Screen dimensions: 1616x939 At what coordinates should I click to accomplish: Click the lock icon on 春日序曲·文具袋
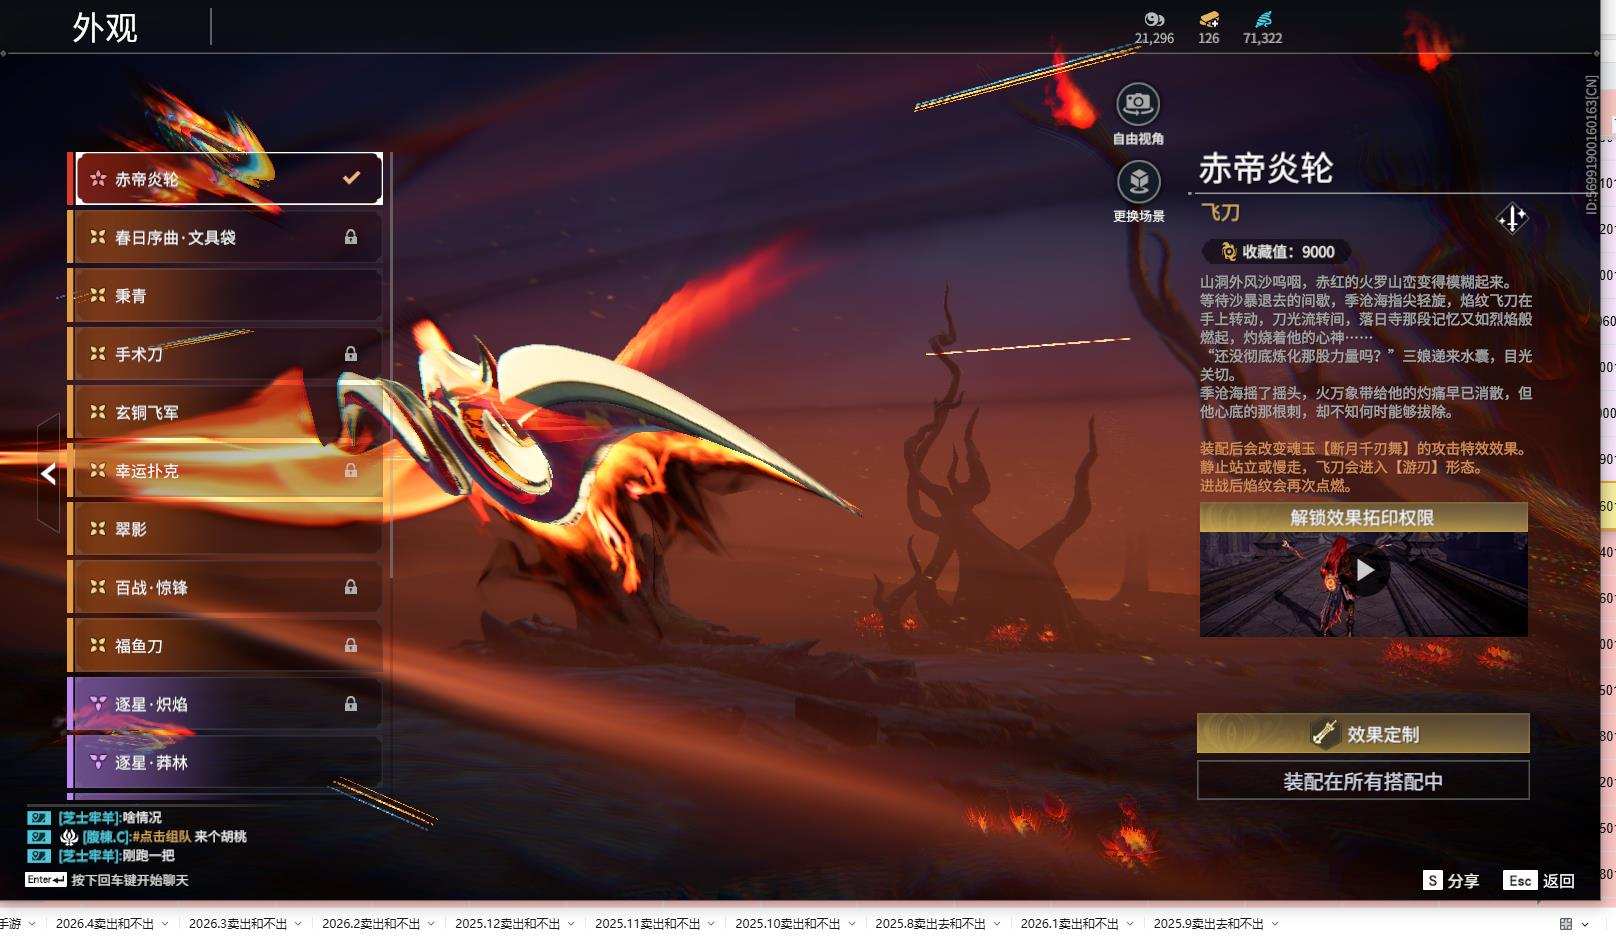[351, 237]
